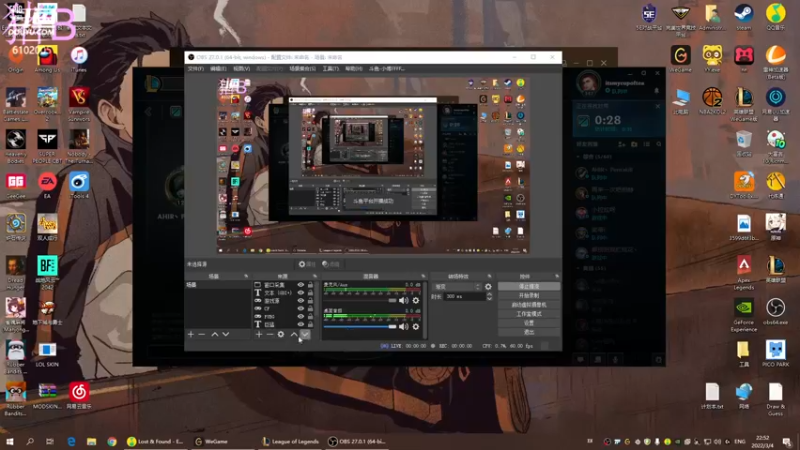
Task: Open the Origin desktop icon
Action: (15, 59)
